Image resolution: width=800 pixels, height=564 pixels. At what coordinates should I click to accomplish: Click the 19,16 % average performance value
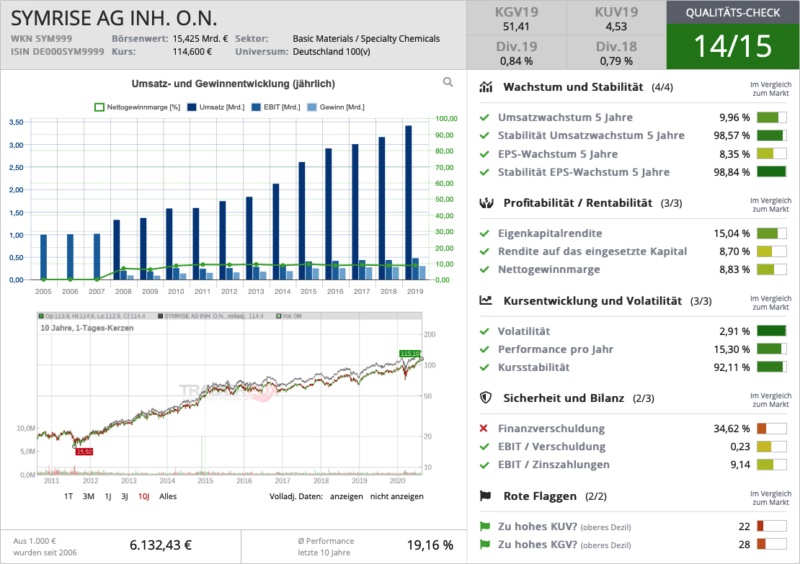tap(430, 545)
